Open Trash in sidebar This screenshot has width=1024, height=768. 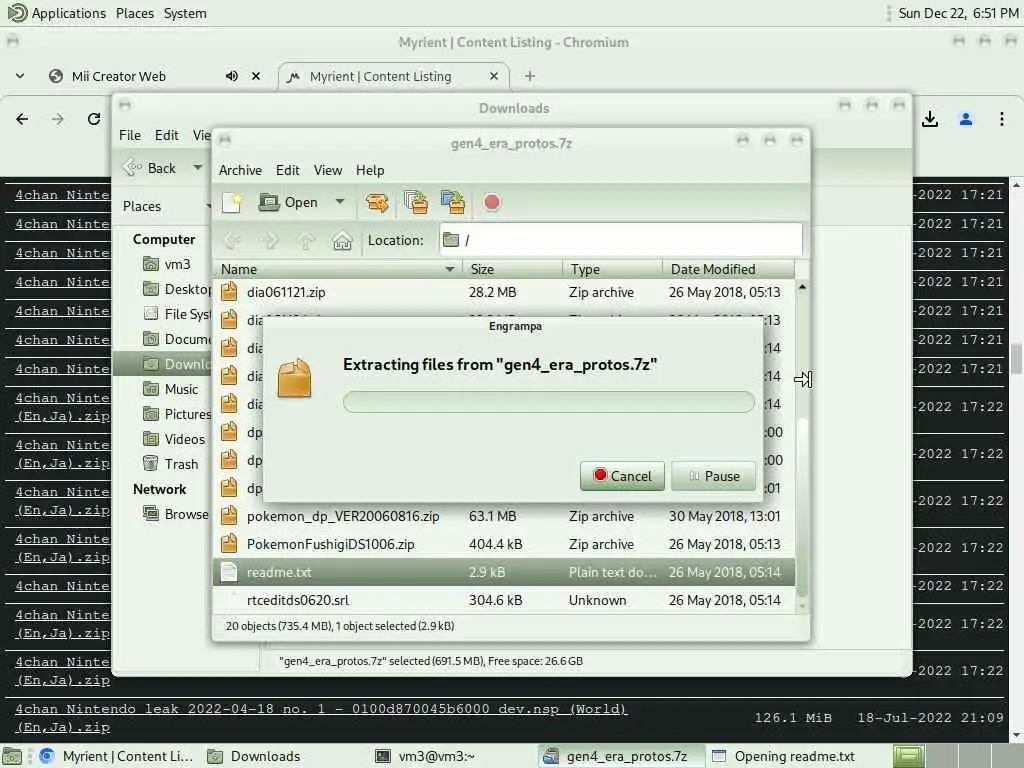170,464
